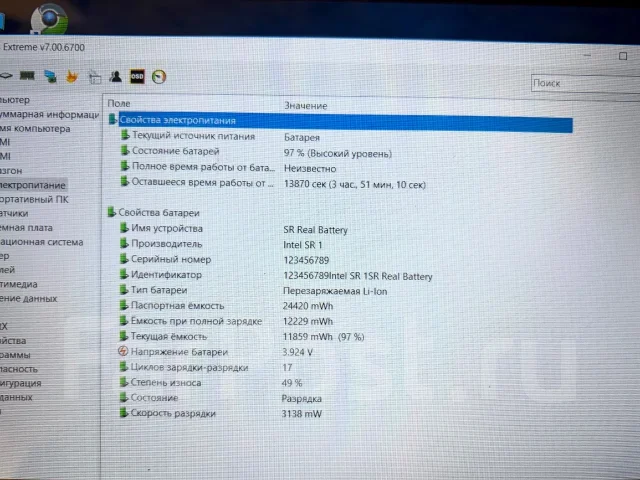Click the OSD panel toolbar icon
The height and width of the screenshot is (480, 640).
(137, 76)
